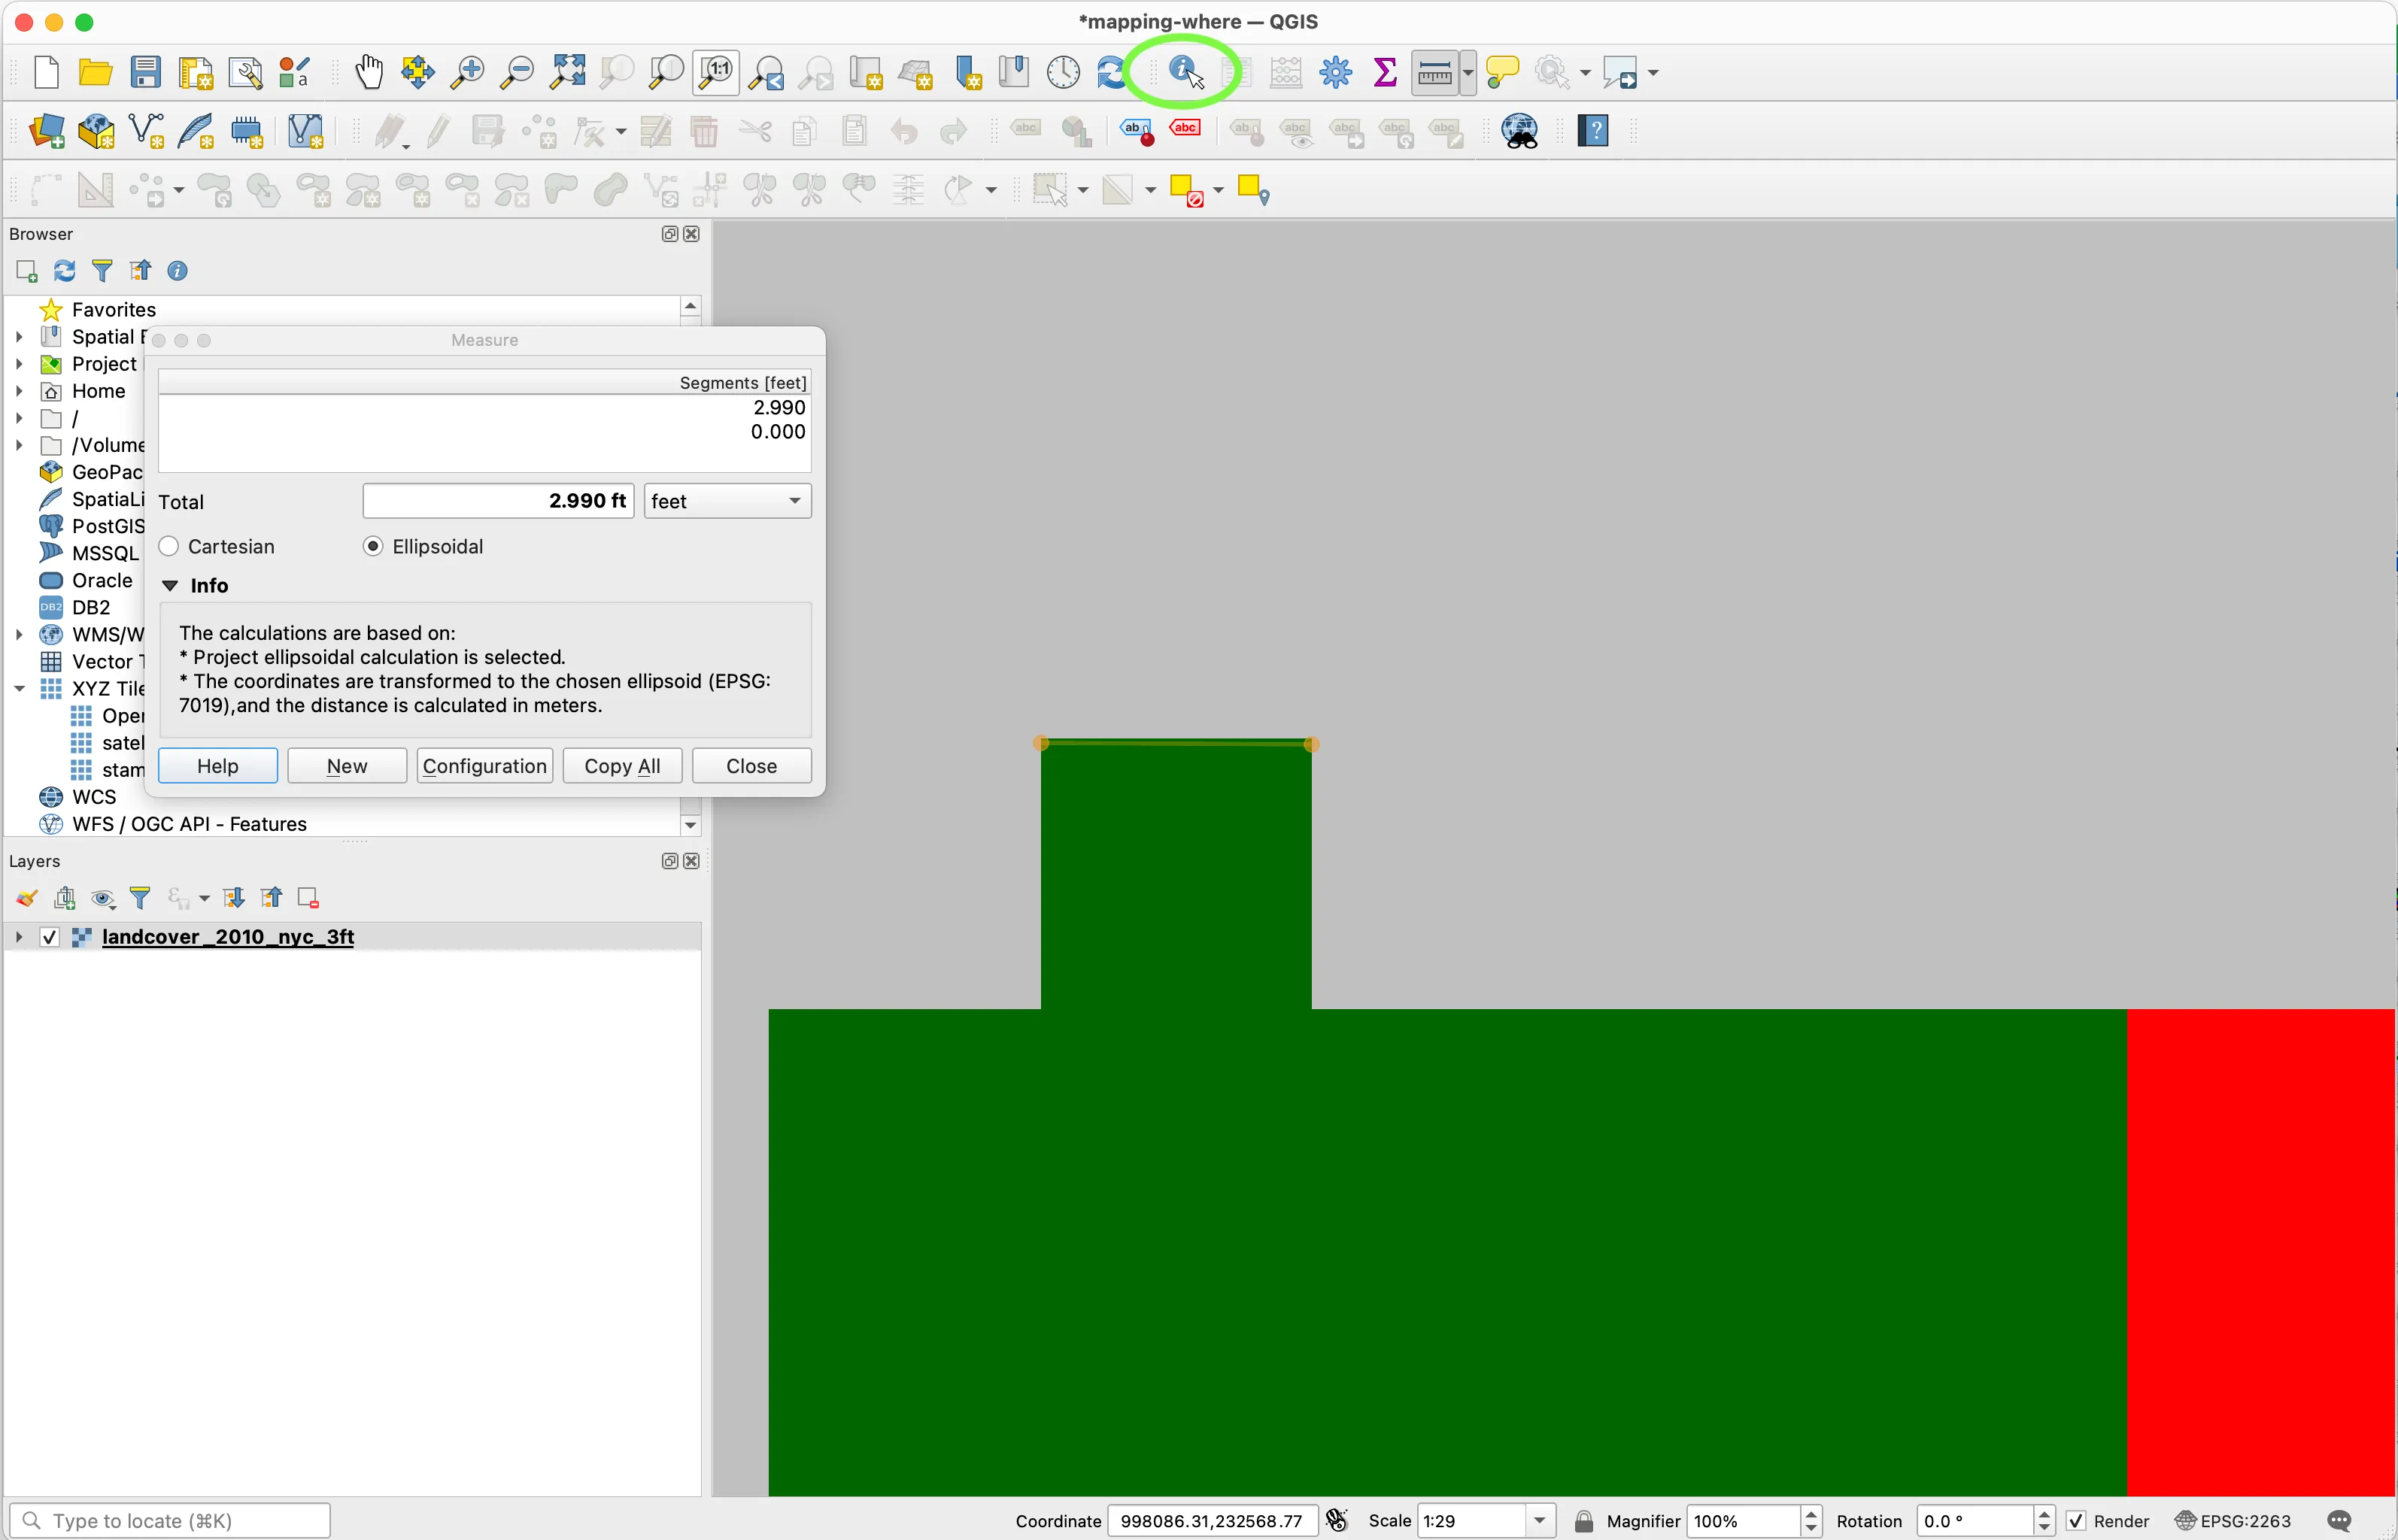Image resolution: width=2398 pixels, height=1540 pixels.
Task: Click the Type to locate field
Action: pyautogui.click(x=170, y=1521)
